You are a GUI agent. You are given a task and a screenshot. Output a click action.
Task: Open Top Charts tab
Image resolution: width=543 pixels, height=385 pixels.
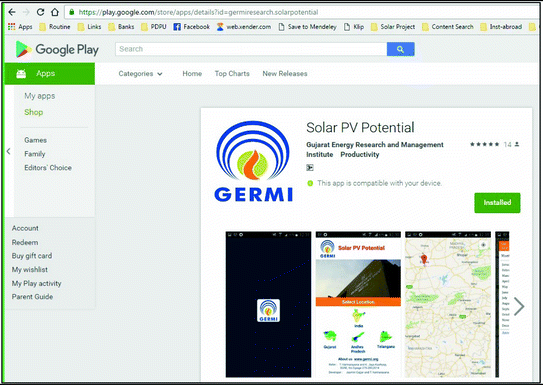pyautogui.click(x=232, y=73)
